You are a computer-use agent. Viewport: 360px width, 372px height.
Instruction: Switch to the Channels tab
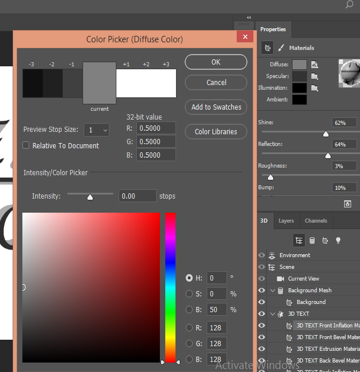click(x=315, y=221)
